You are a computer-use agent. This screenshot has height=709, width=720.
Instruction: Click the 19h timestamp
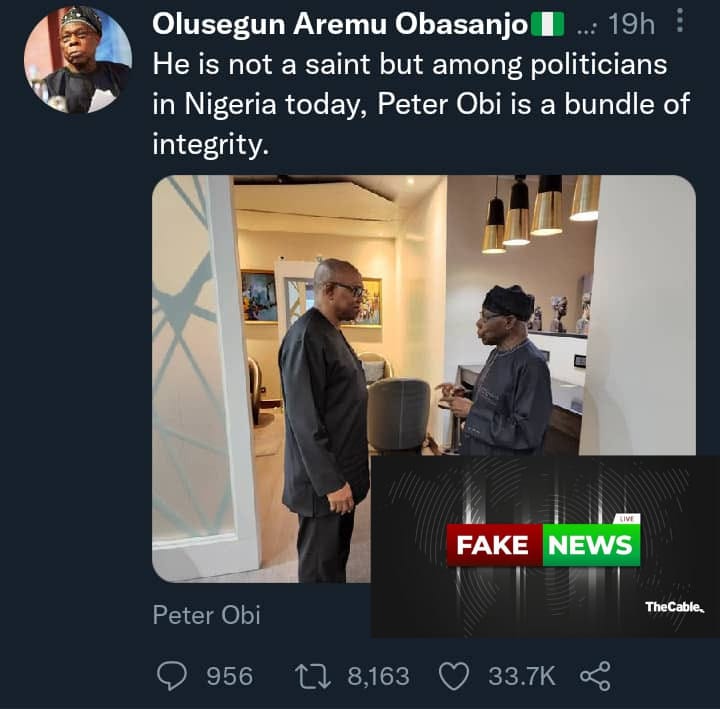coord(631,24)
